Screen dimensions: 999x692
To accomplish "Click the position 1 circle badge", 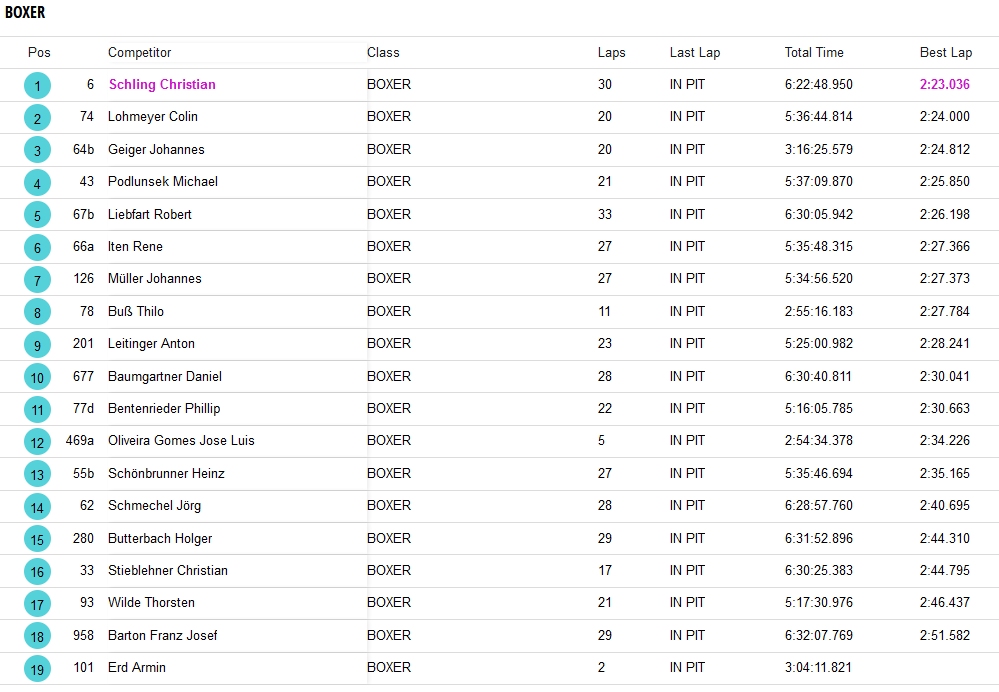I will click(x=37, y=86).
